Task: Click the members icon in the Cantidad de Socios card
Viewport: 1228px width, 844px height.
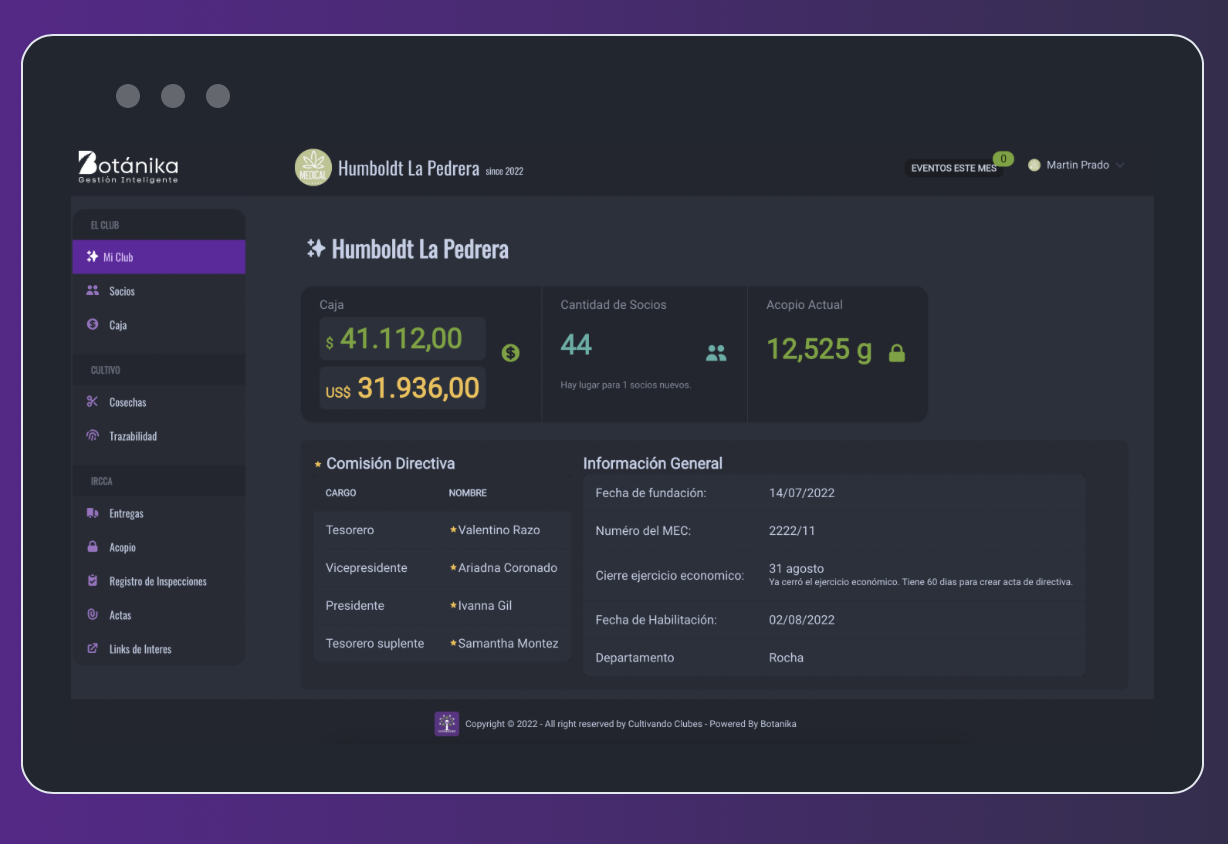Action: coord(716,353)
